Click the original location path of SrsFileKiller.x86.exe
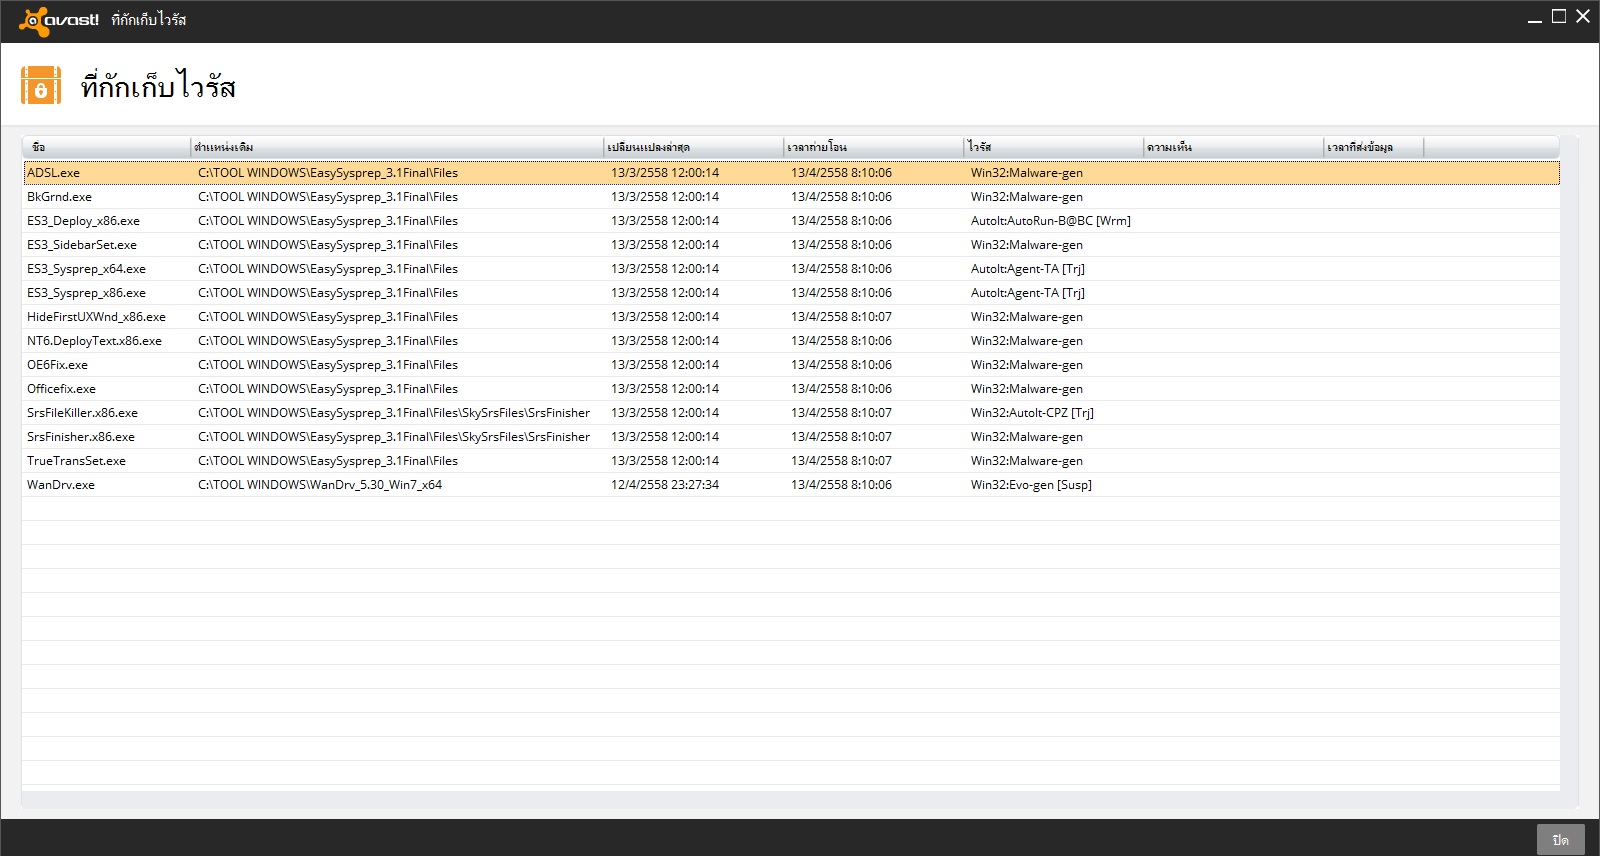Screen dimensions: 1600x856 [394, 413]
